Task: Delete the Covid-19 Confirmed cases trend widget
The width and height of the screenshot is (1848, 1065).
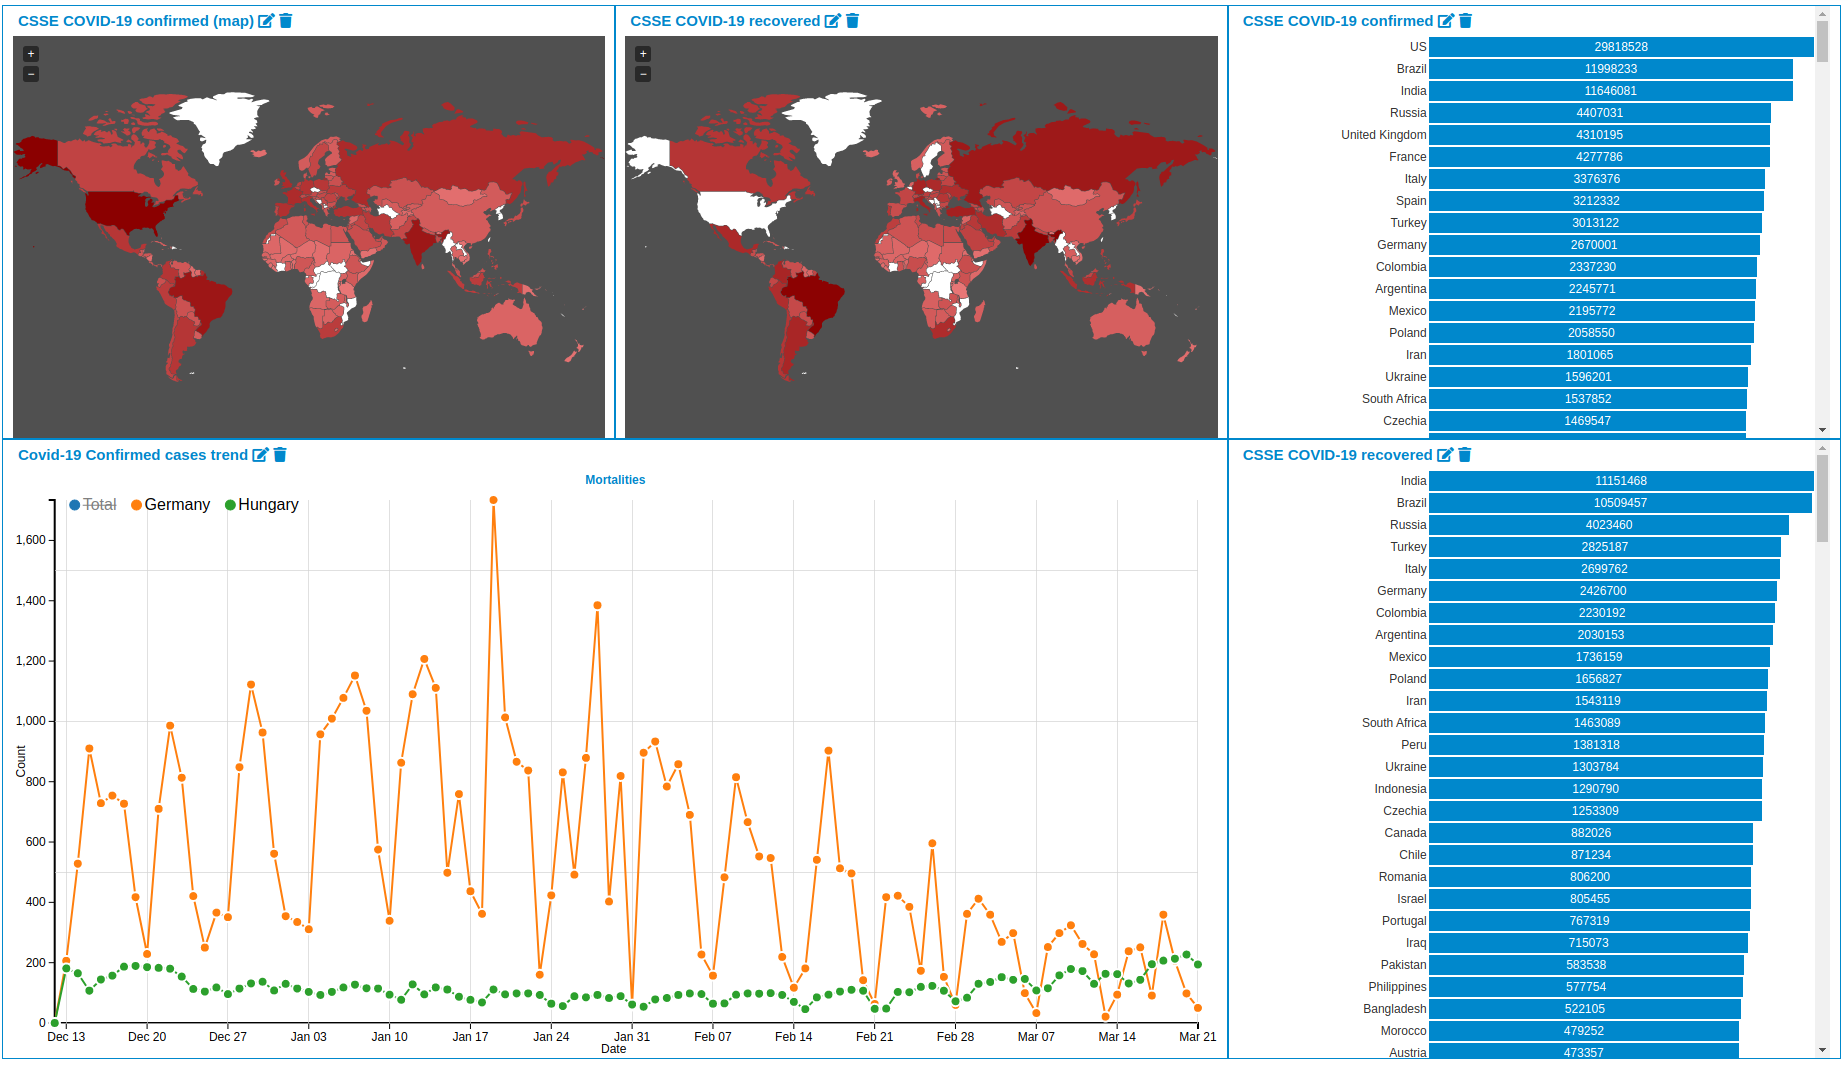Action: coord(280,455)
